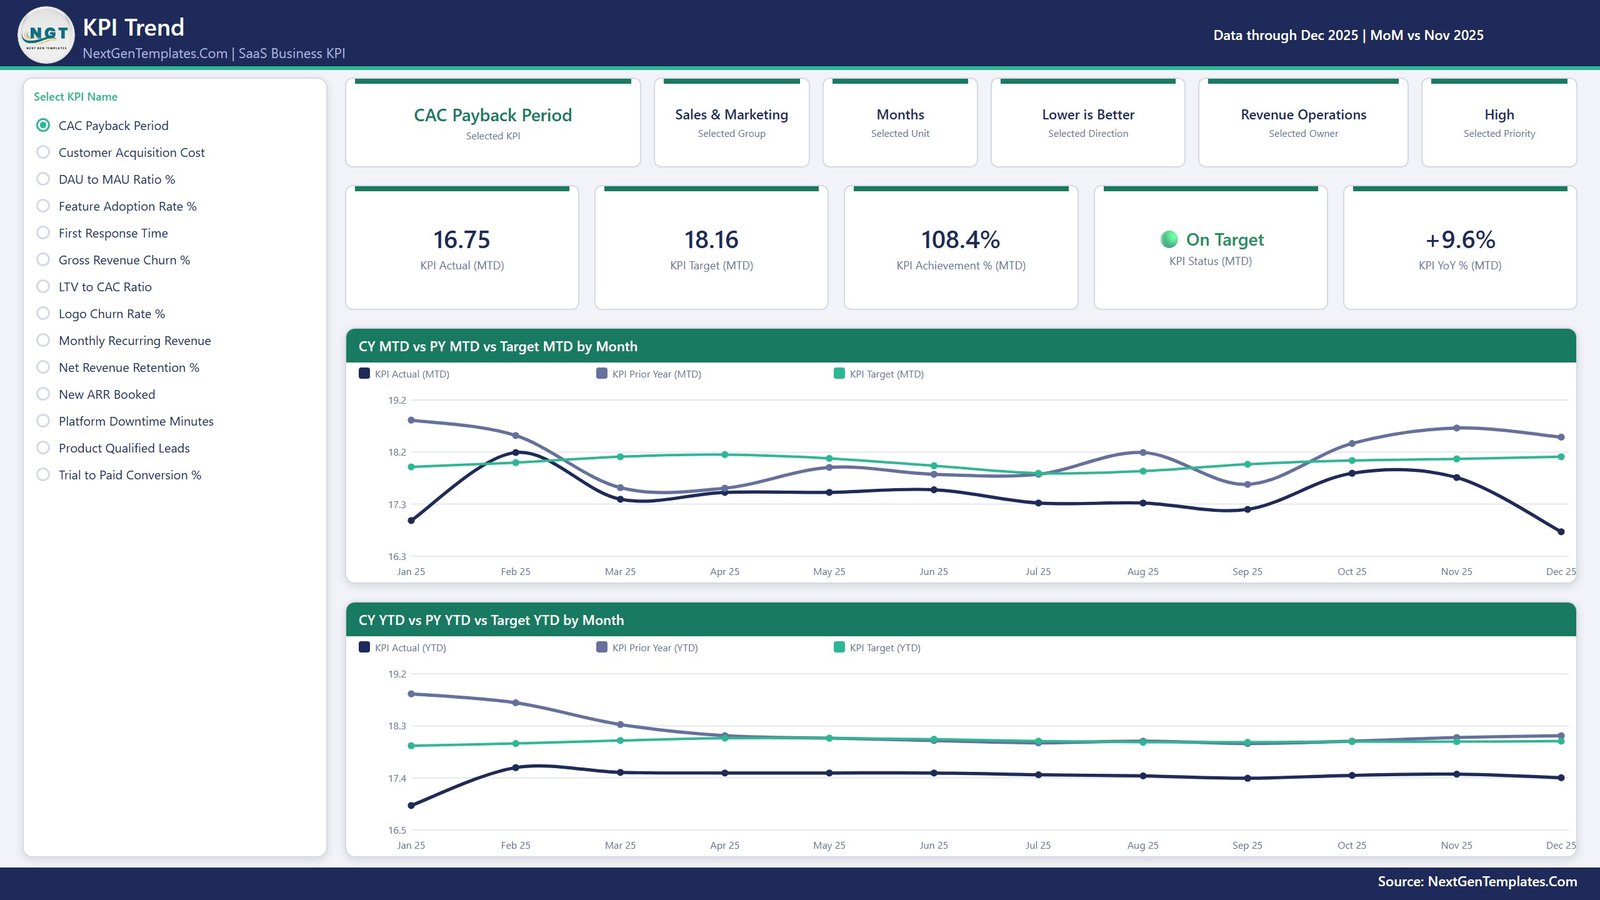Click Nov 25 prior year point on MTD chart
This screenshot has width=1600, height=900.
[x=1457, y=428]
